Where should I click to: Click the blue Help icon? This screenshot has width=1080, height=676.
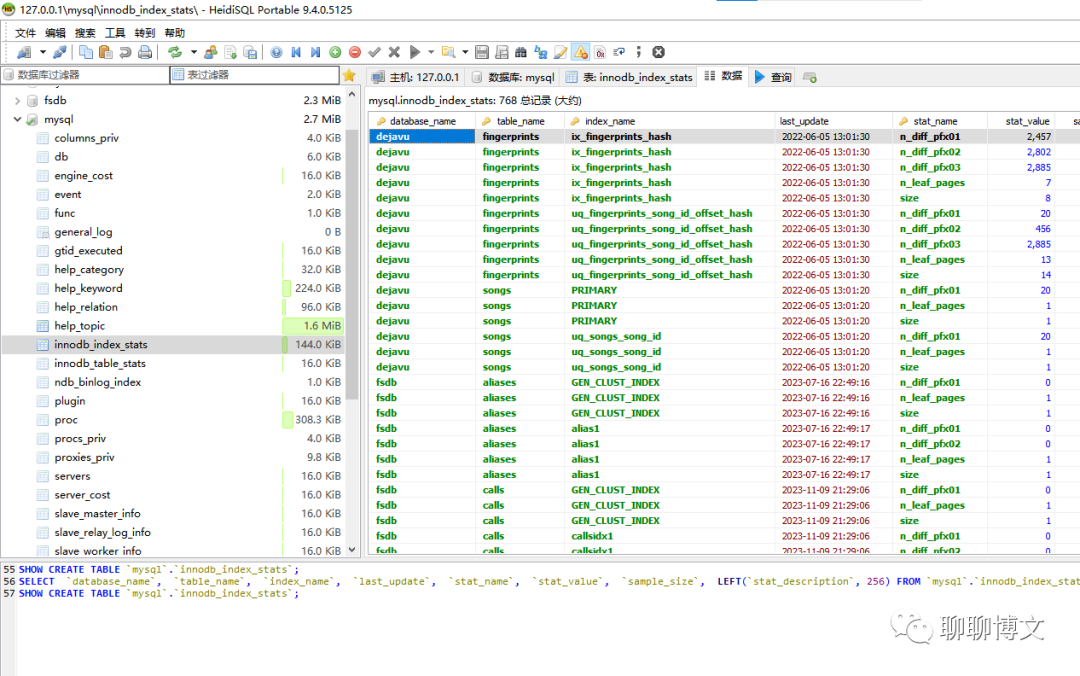pos(276,52)
